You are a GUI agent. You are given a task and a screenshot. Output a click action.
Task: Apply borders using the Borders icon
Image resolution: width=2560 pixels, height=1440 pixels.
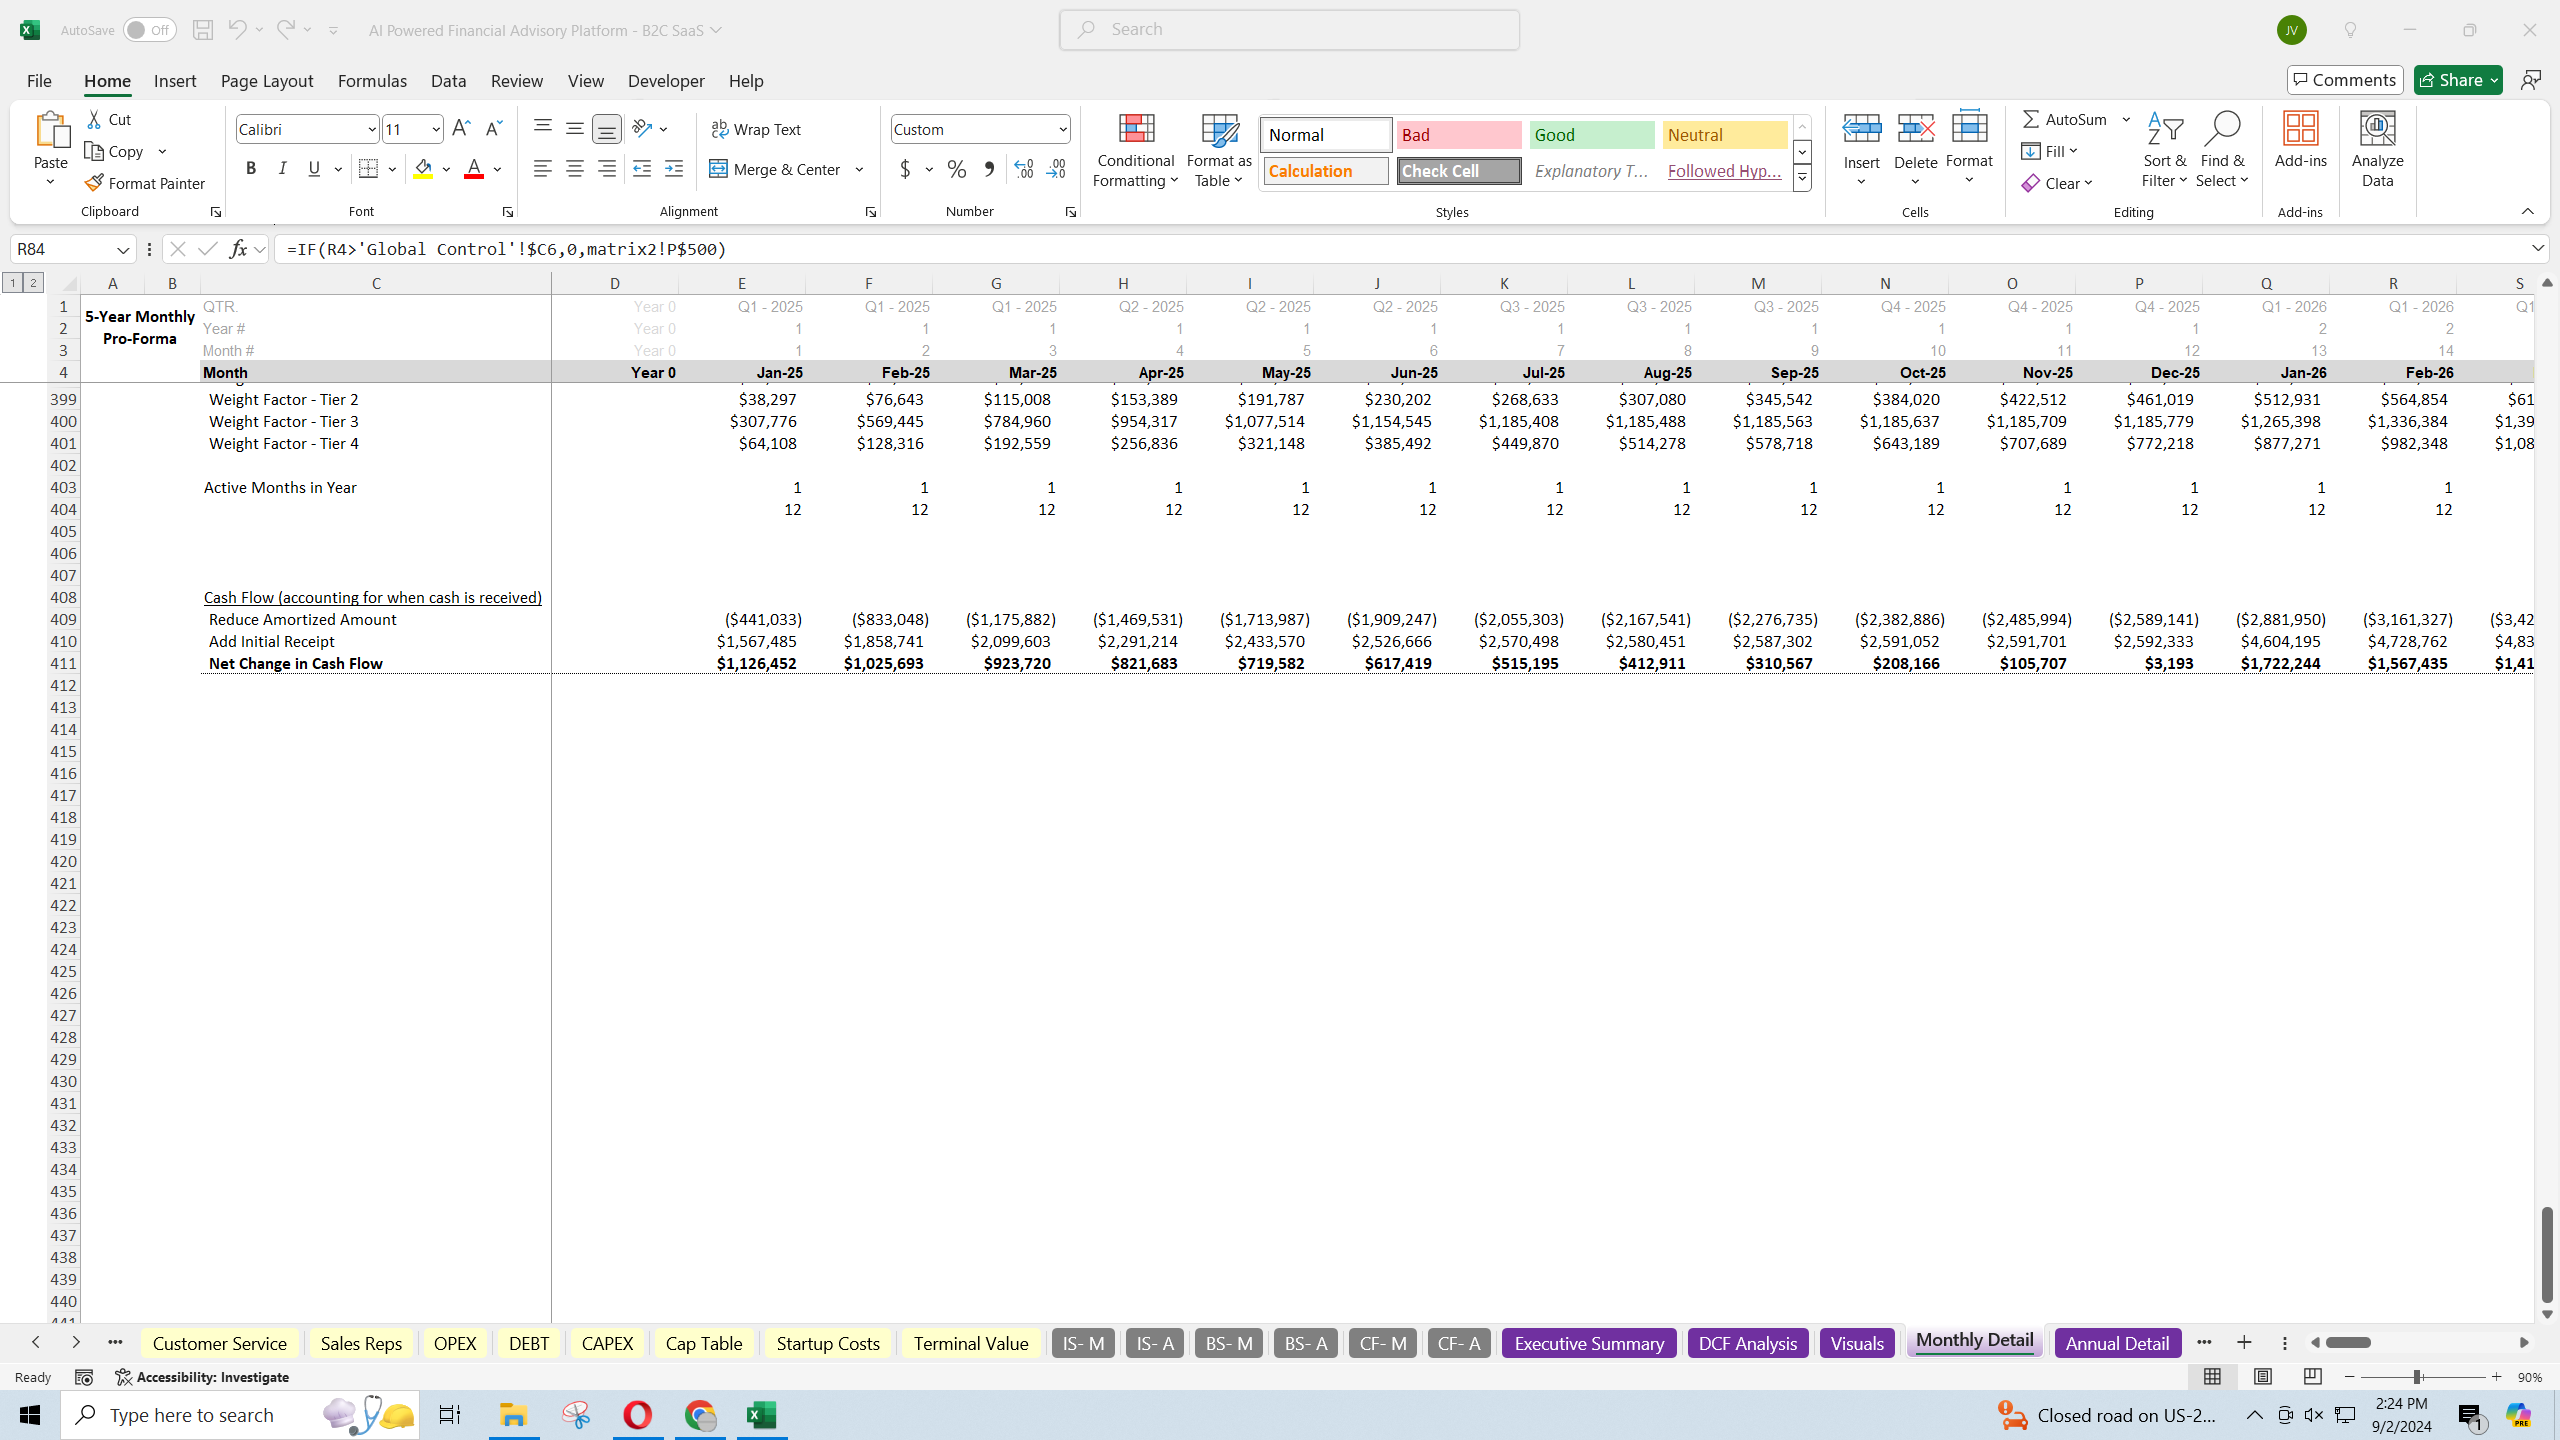pyautogui.click(x=369, y=169)
